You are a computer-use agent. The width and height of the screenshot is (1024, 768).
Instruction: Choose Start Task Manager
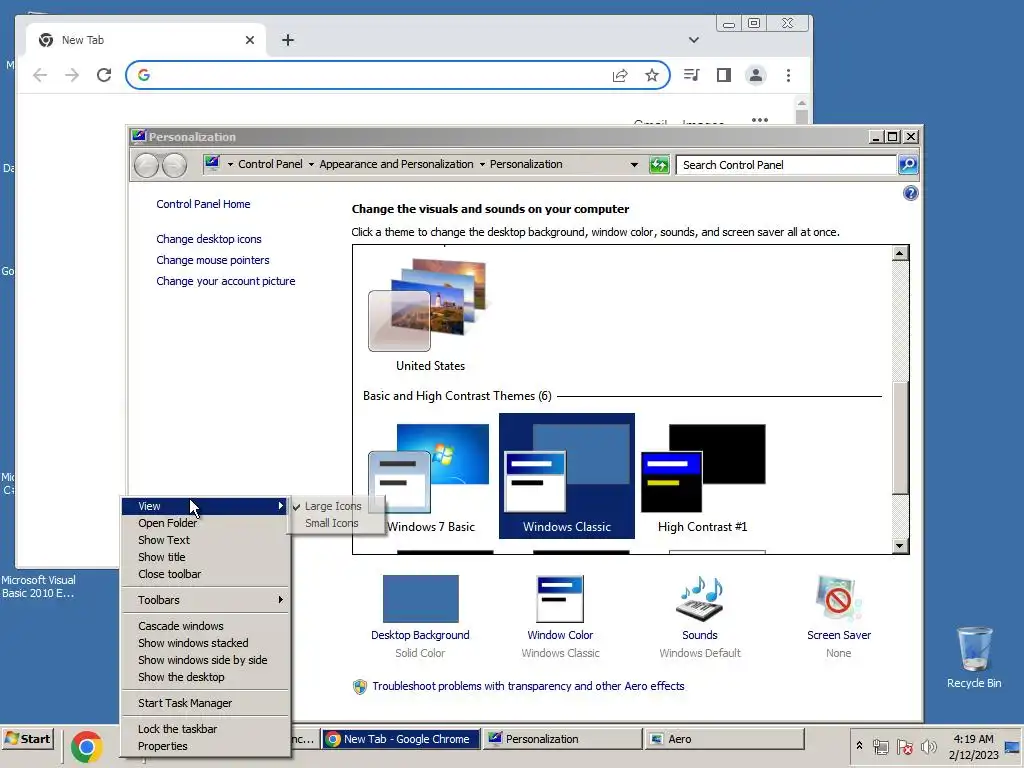(x=204, y=703)
